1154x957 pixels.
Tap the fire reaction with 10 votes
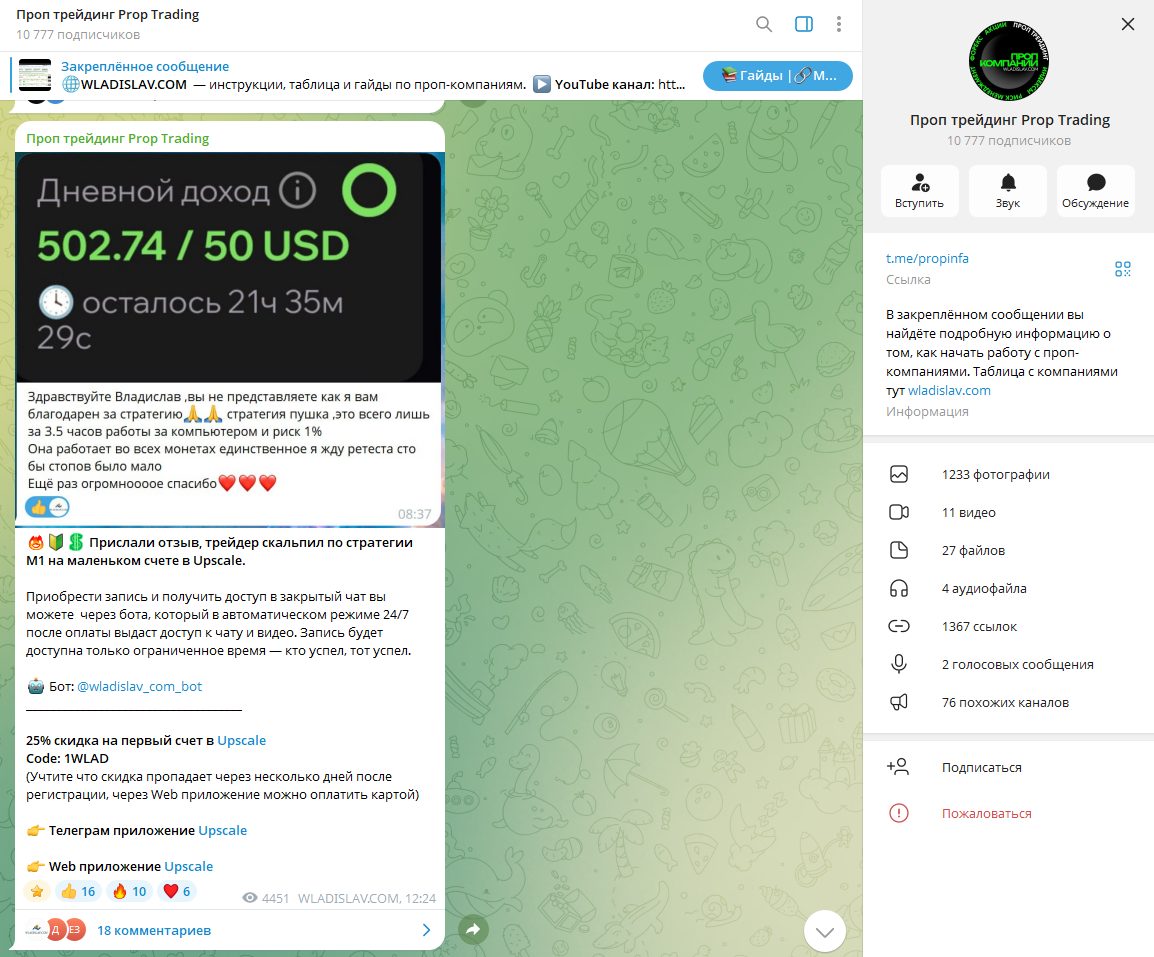coord(130,891)
